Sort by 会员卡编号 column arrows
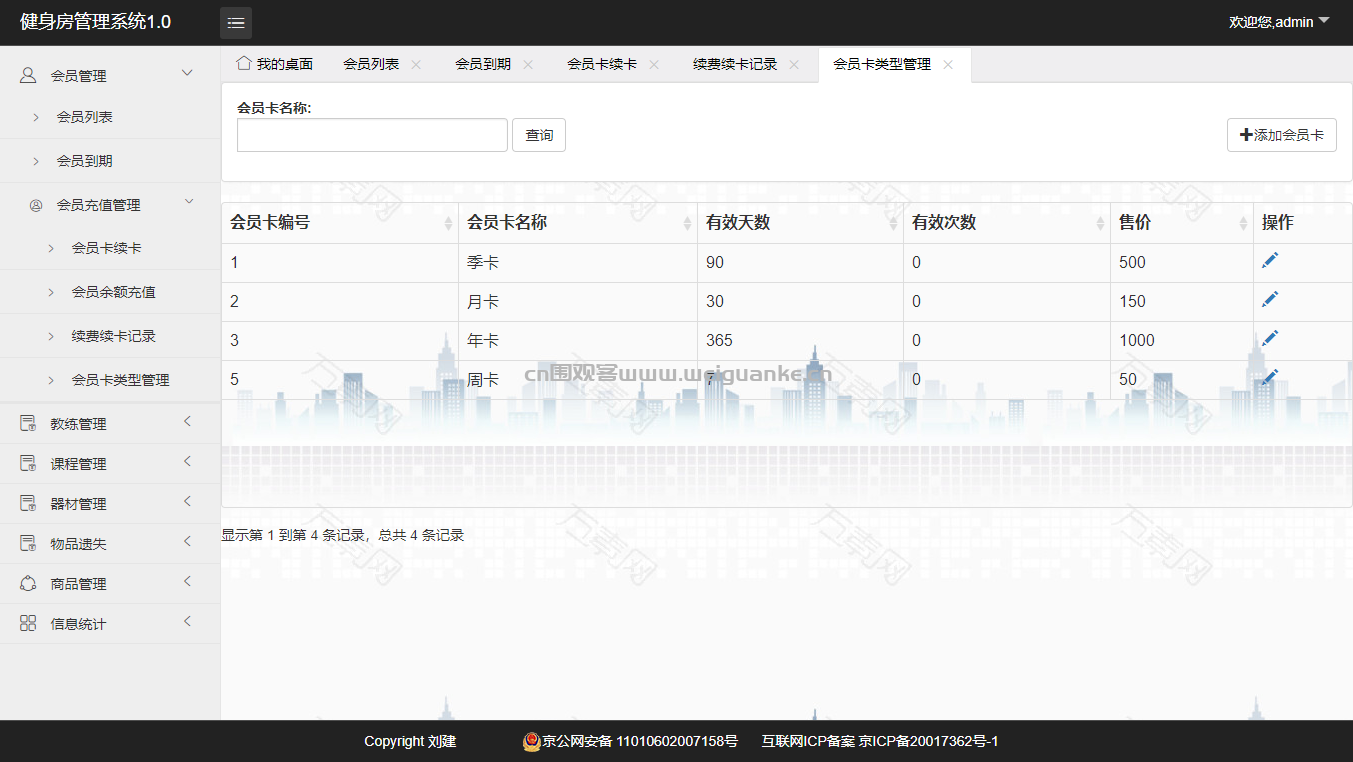 (448, 223)
